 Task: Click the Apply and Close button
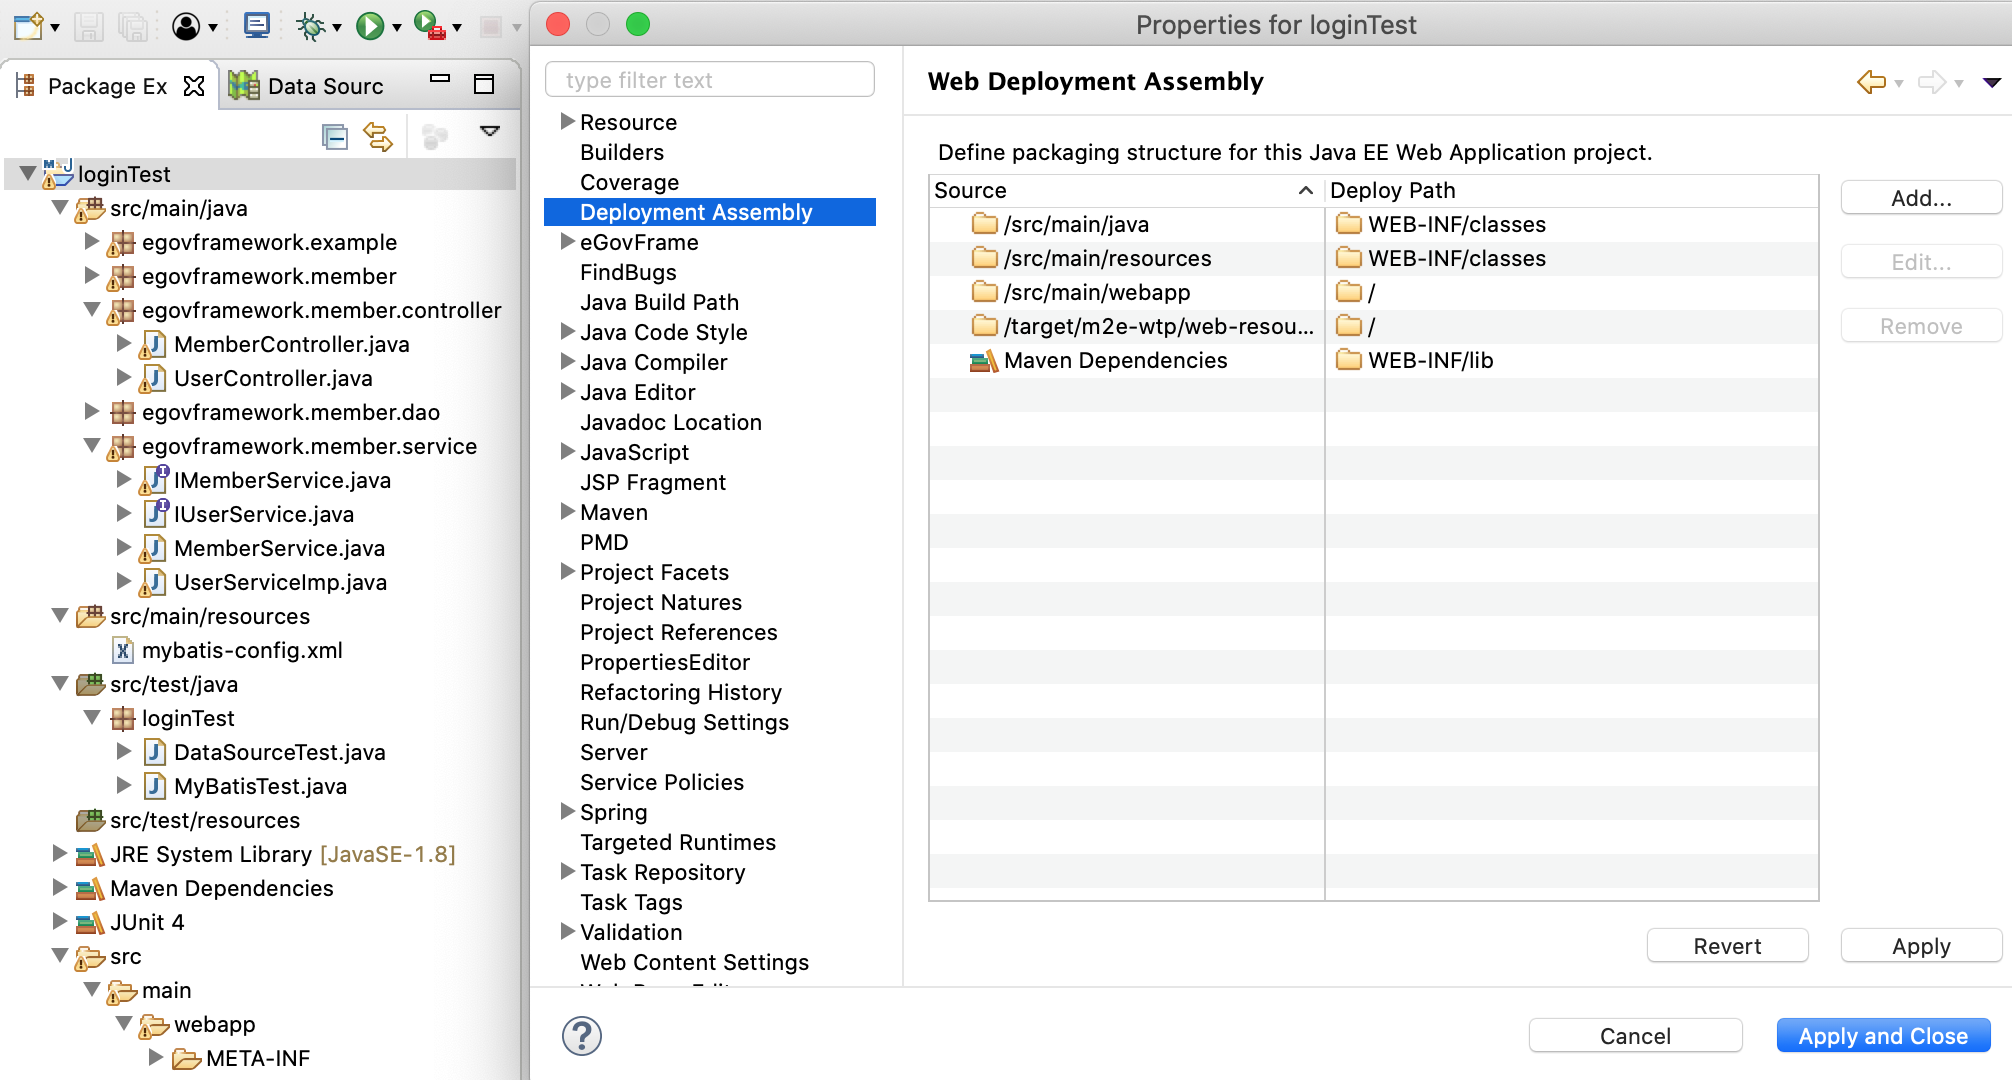tap(1882, 1035)
